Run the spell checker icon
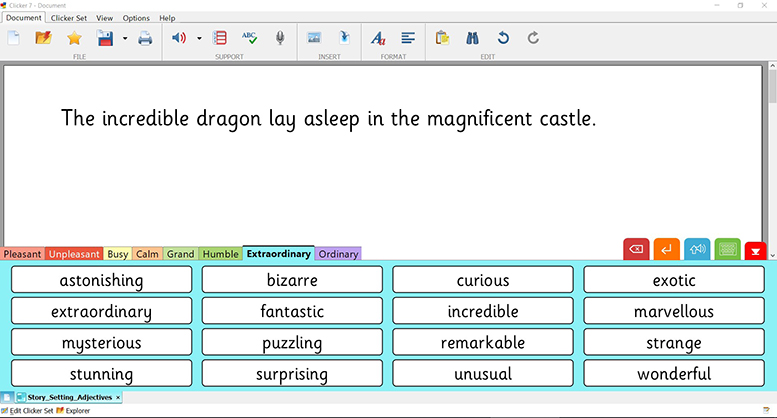This screenshot has height=418, width=777. [249, 38]
